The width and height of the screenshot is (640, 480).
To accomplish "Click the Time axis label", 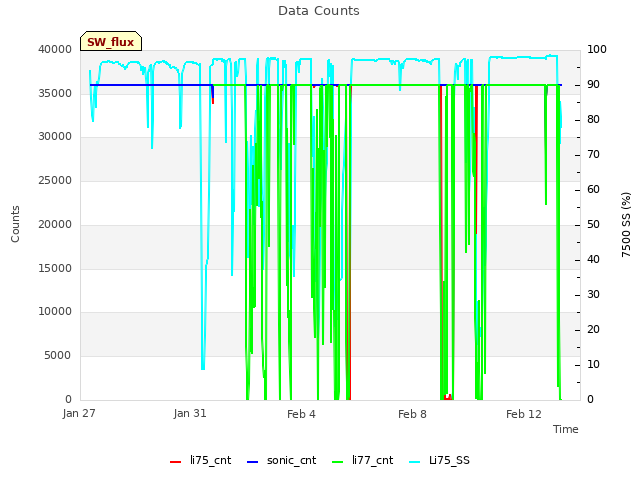I will point(566,429).
